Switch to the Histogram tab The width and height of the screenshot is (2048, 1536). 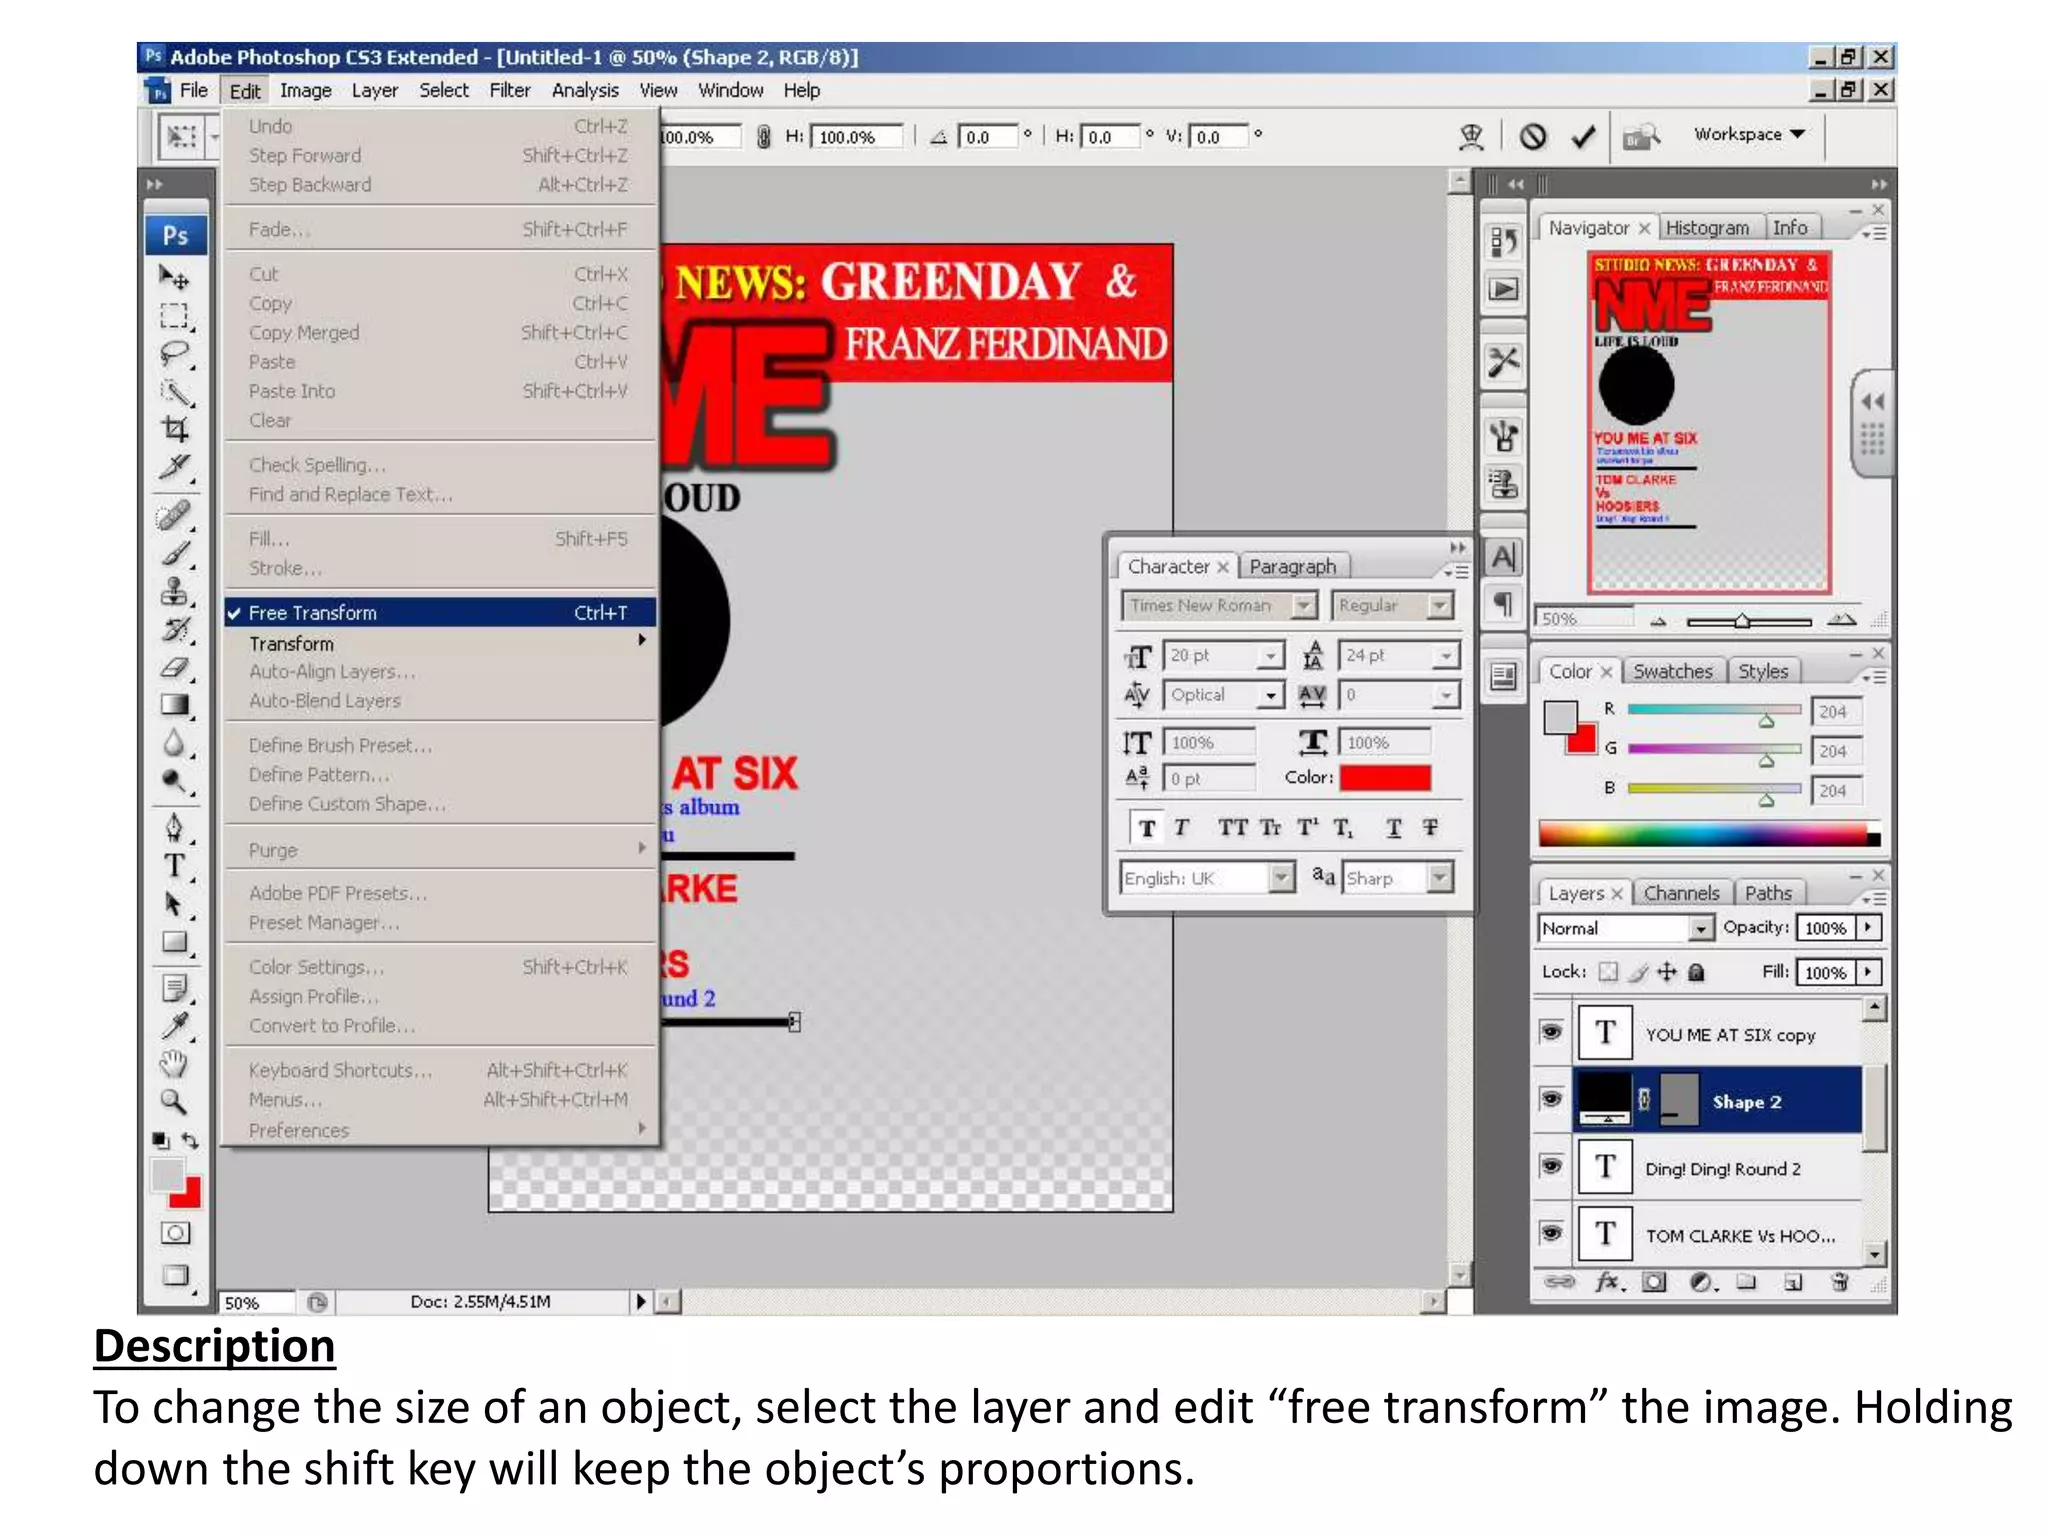pyautogui.click(x=1707, y=228)
